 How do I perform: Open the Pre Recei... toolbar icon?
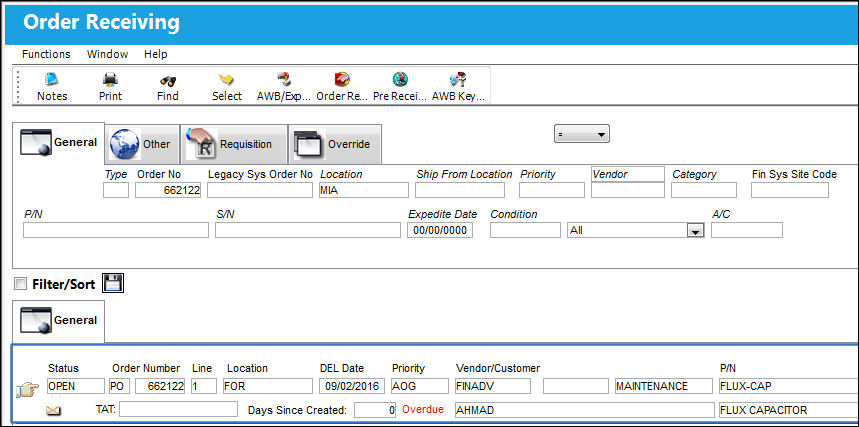[400, 87]
